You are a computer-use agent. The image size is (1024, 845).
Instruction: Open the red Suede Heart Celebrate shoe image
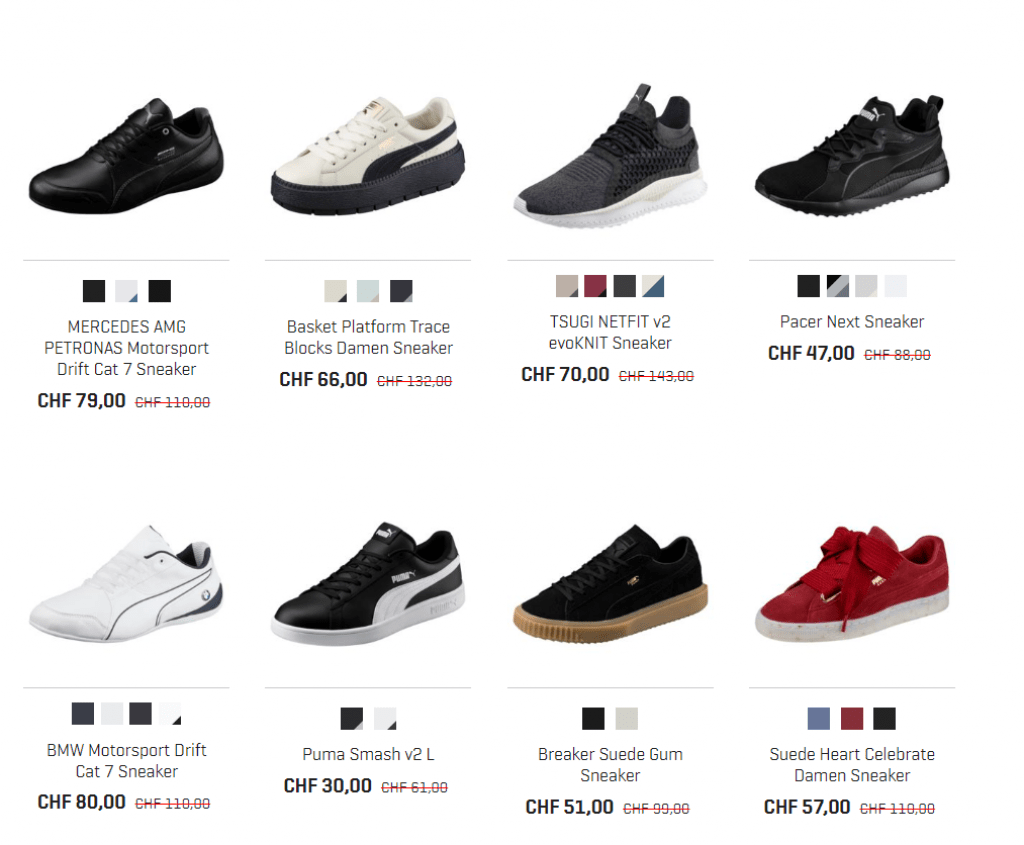(x=852, y=584)
